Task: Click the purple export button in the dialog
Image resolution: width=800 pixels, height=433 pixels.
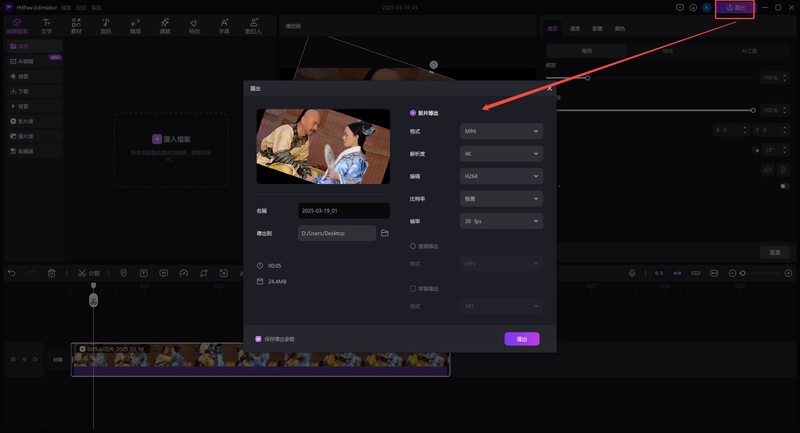Action: point(522,339)
